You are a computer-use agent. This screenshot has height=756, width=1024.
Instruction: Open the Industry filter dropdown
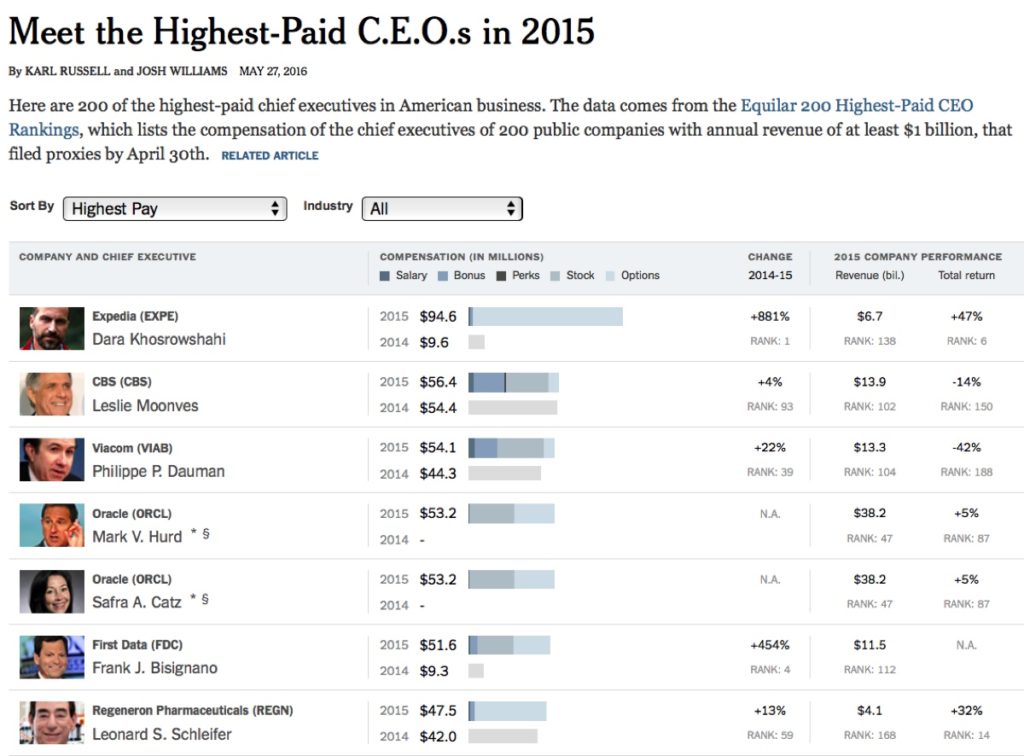[442, 209]
